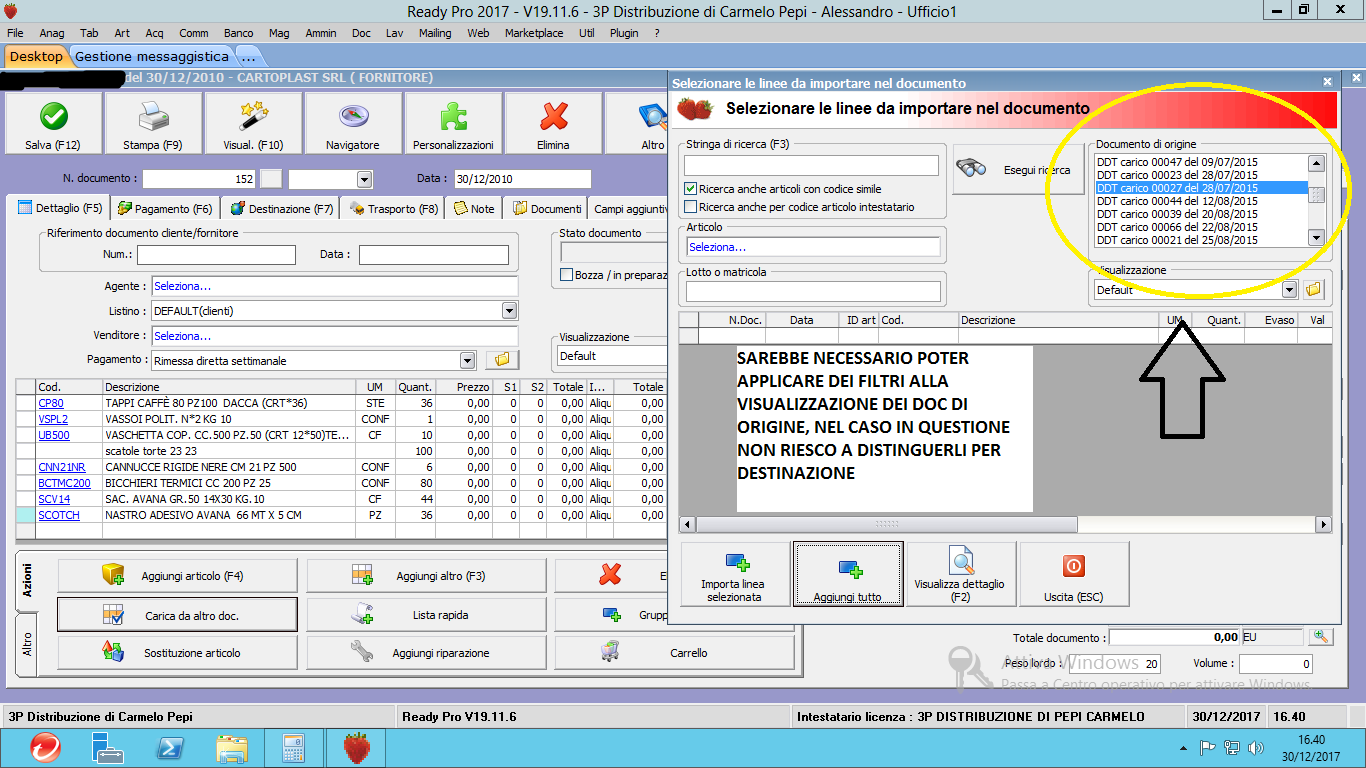Click Carica da altro doc. button
The image size is (1366, 768).
click(x=178, y=615)
